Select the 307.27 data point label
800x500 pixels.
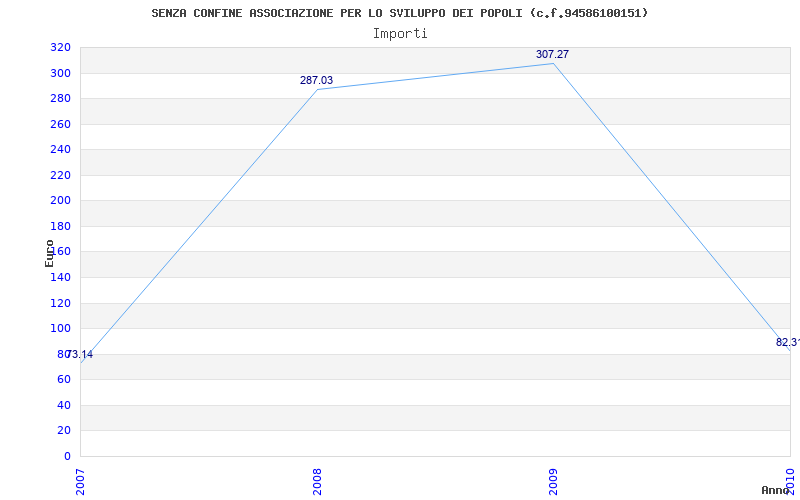552,54
